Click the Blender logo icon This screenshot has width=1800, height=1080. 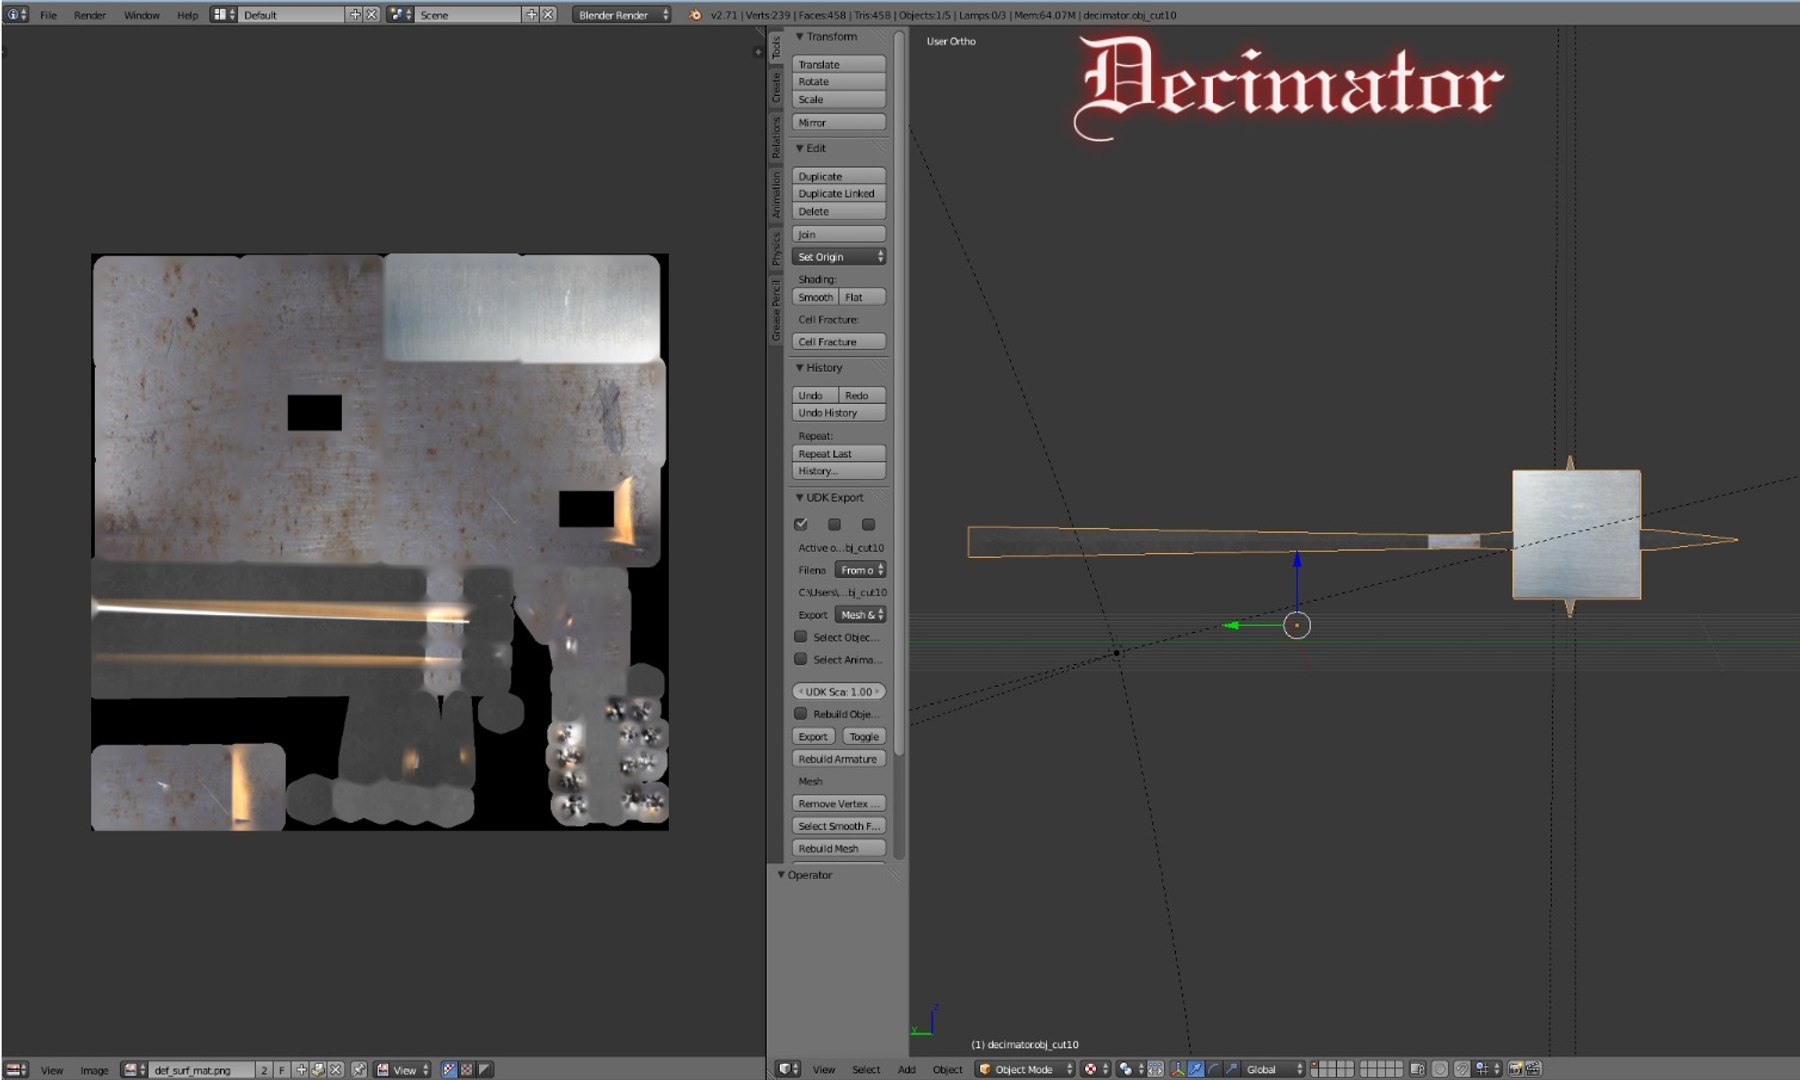[x=694, y=15]
